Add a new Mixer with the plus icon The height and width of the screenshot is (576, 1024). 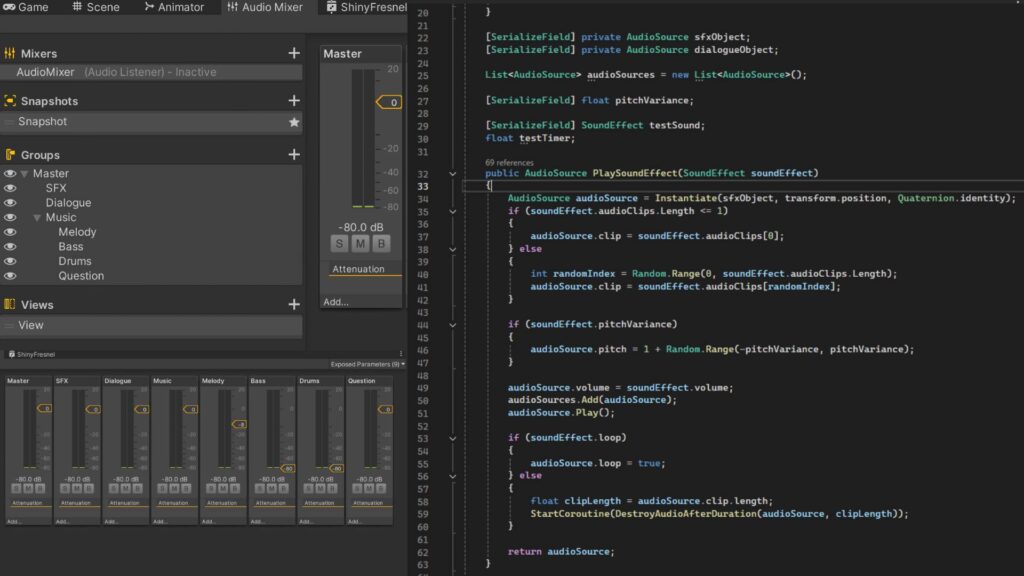pyautogui.click(x=295, y=53)
